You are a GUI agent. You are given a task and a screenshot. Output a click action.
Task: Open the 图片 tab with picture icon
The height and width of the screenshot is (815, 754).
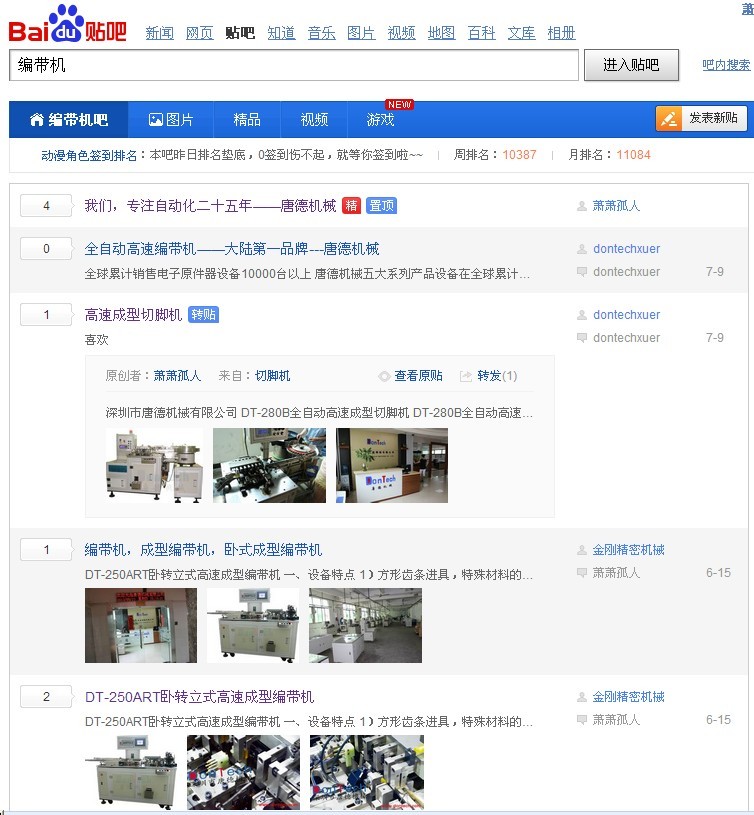pos(171,120)
